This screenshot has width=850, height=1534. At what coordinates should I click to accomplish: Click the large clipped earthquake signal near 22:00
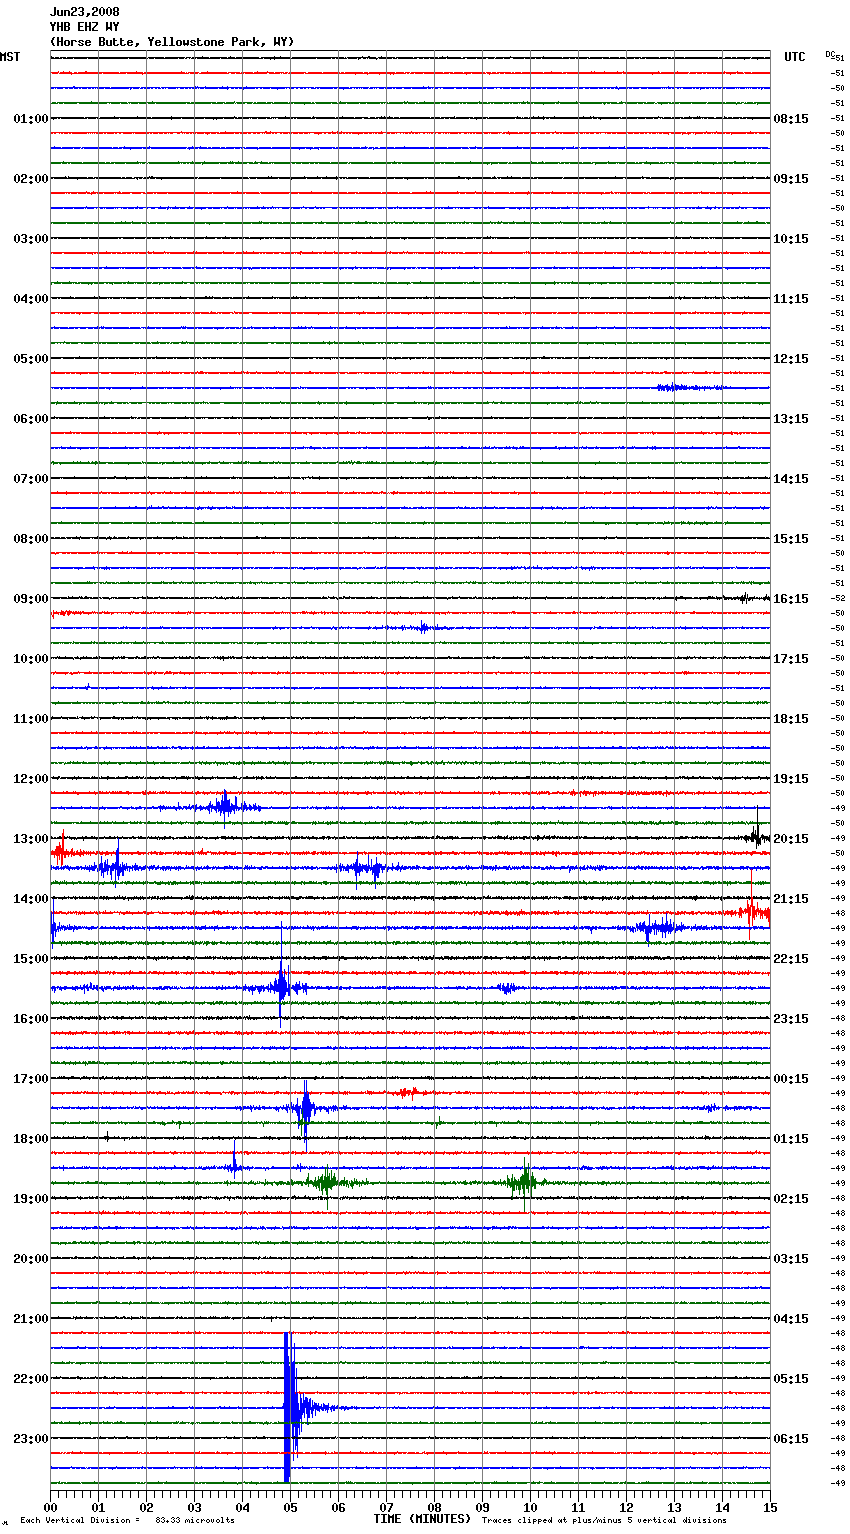pyautogui.click(x=290, y=1407)
